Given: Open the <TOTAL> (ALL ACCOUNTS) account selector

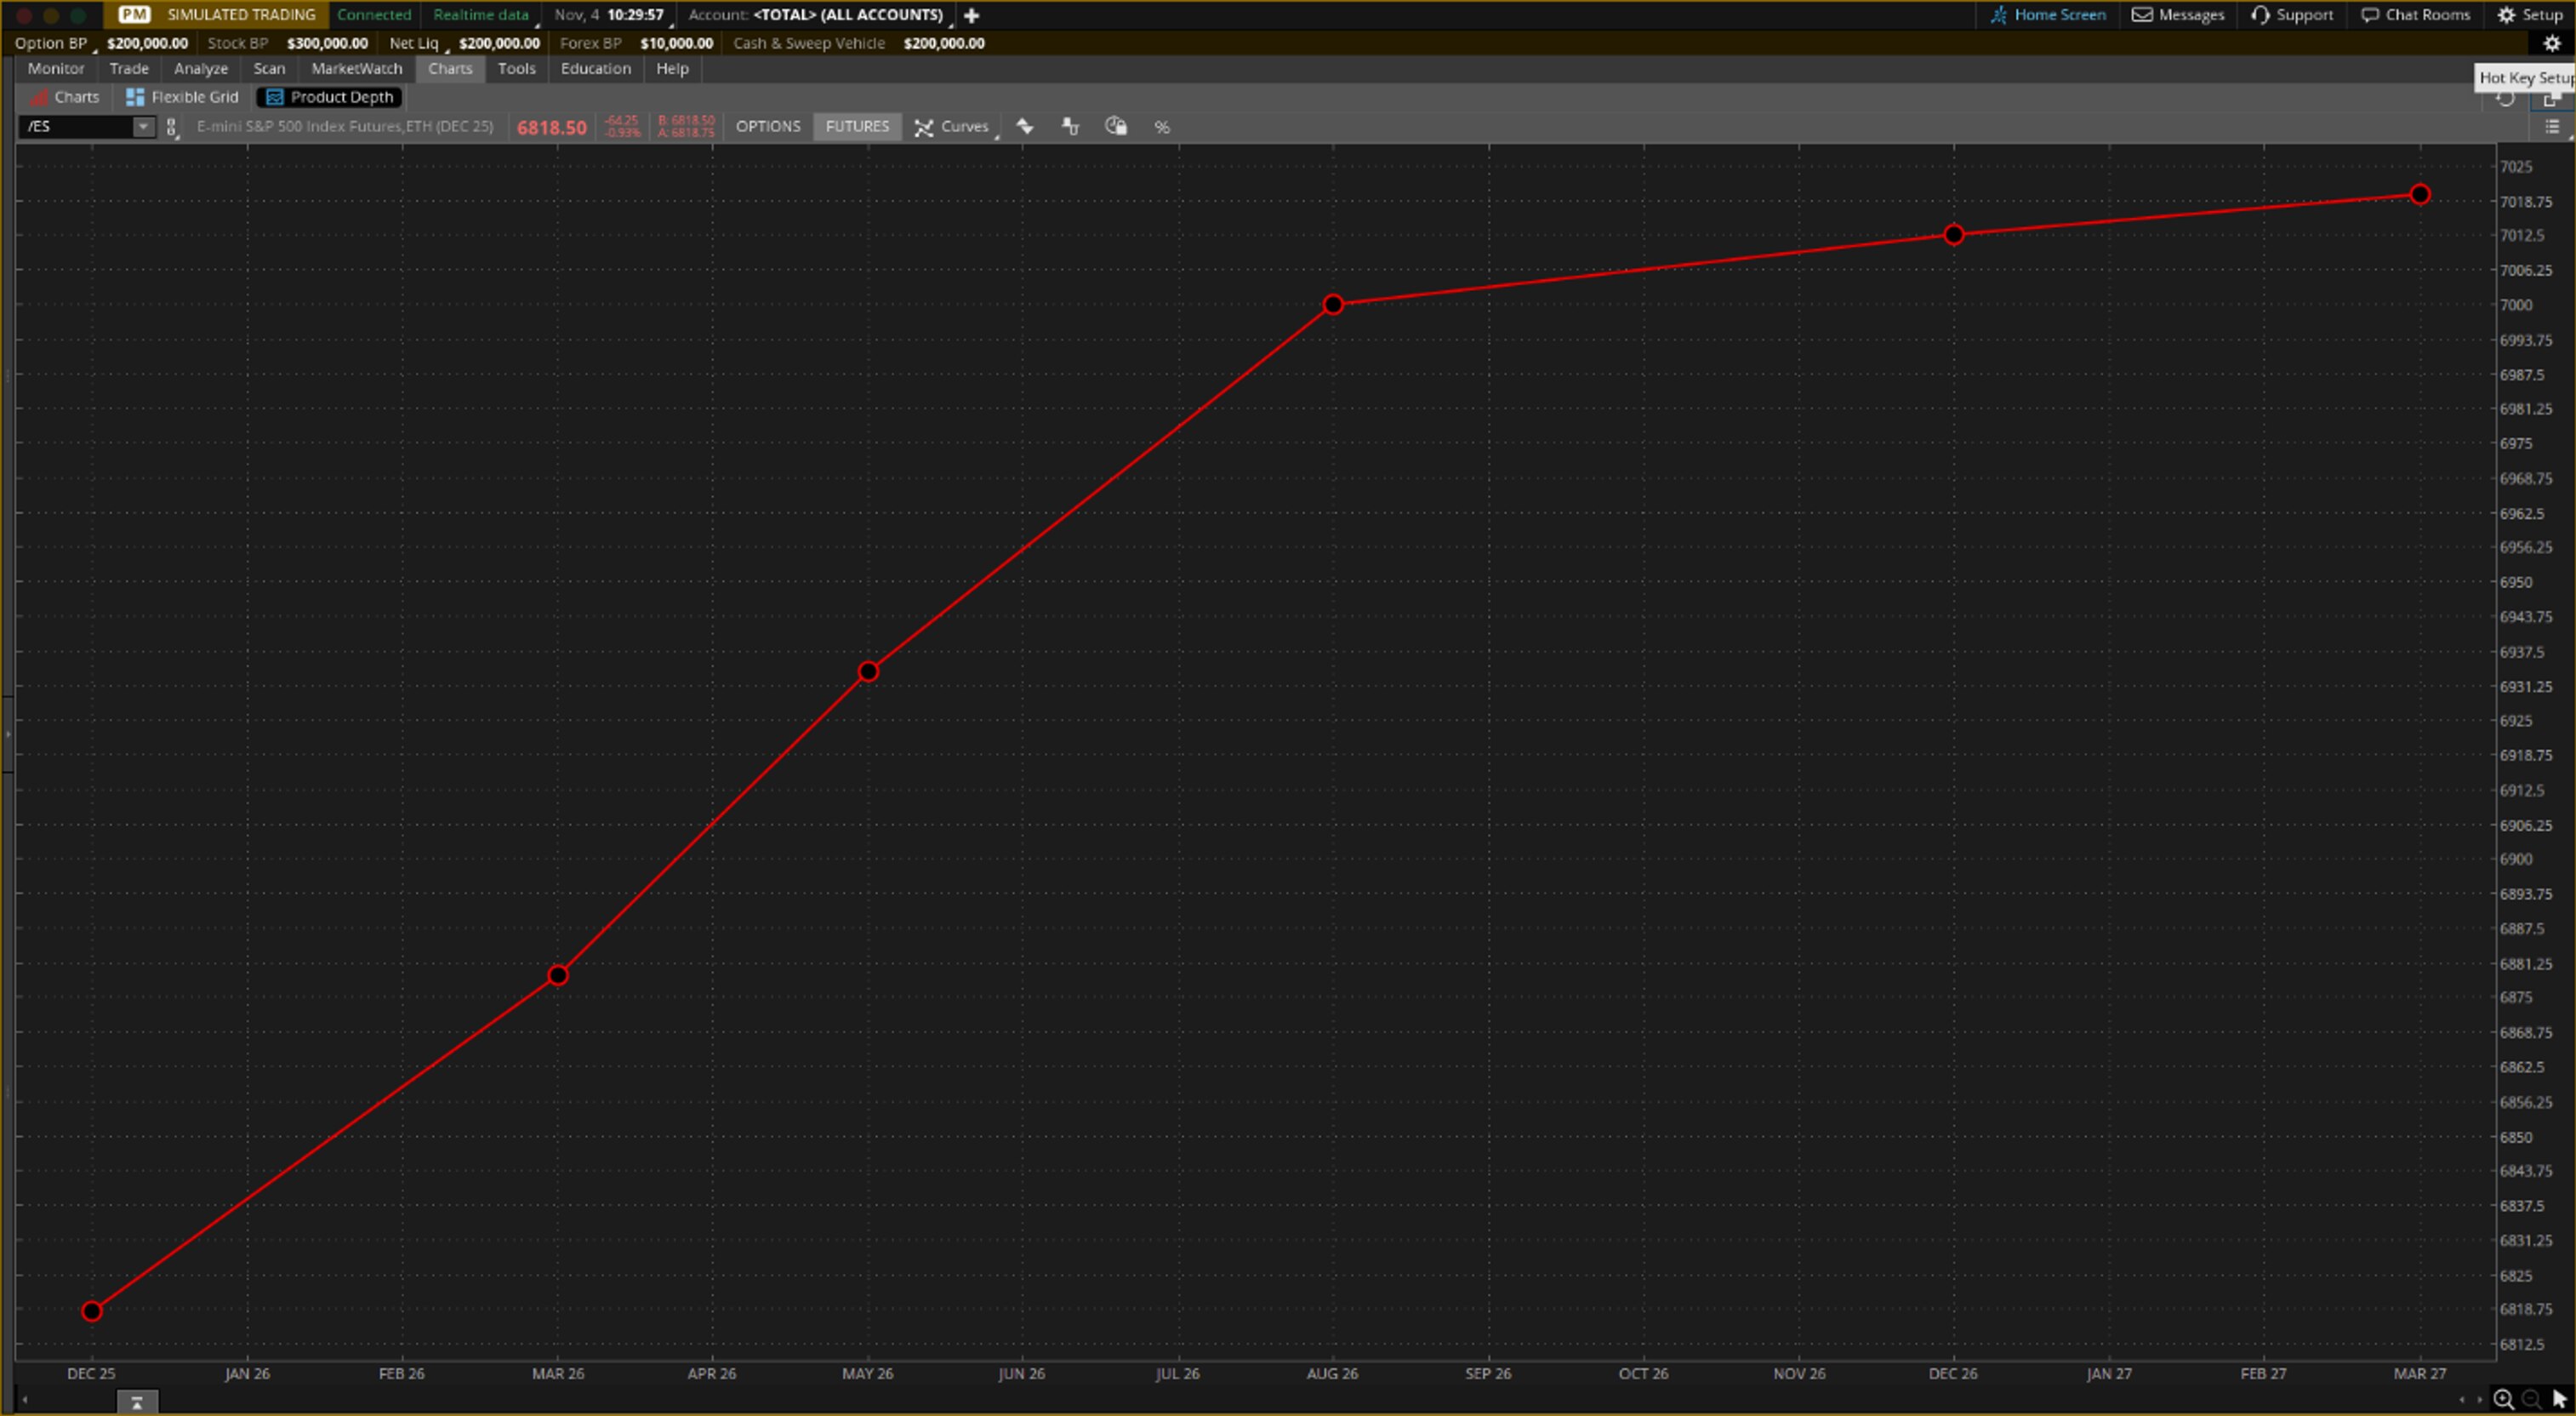Looking at the screenshot, I should click(848, 14).
